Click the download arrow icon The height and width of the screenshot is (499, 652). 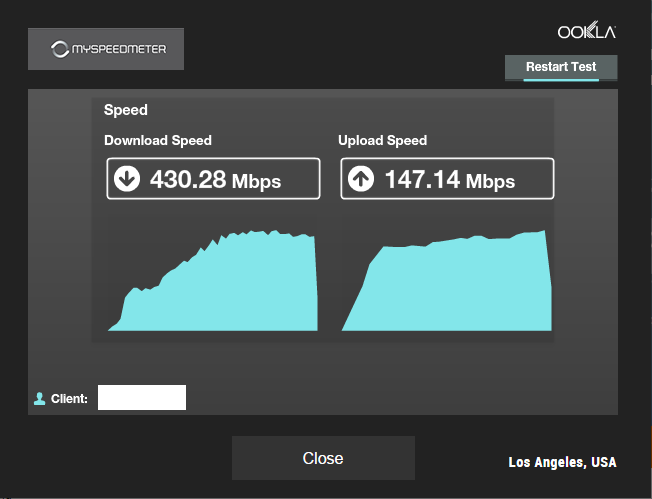127,178
